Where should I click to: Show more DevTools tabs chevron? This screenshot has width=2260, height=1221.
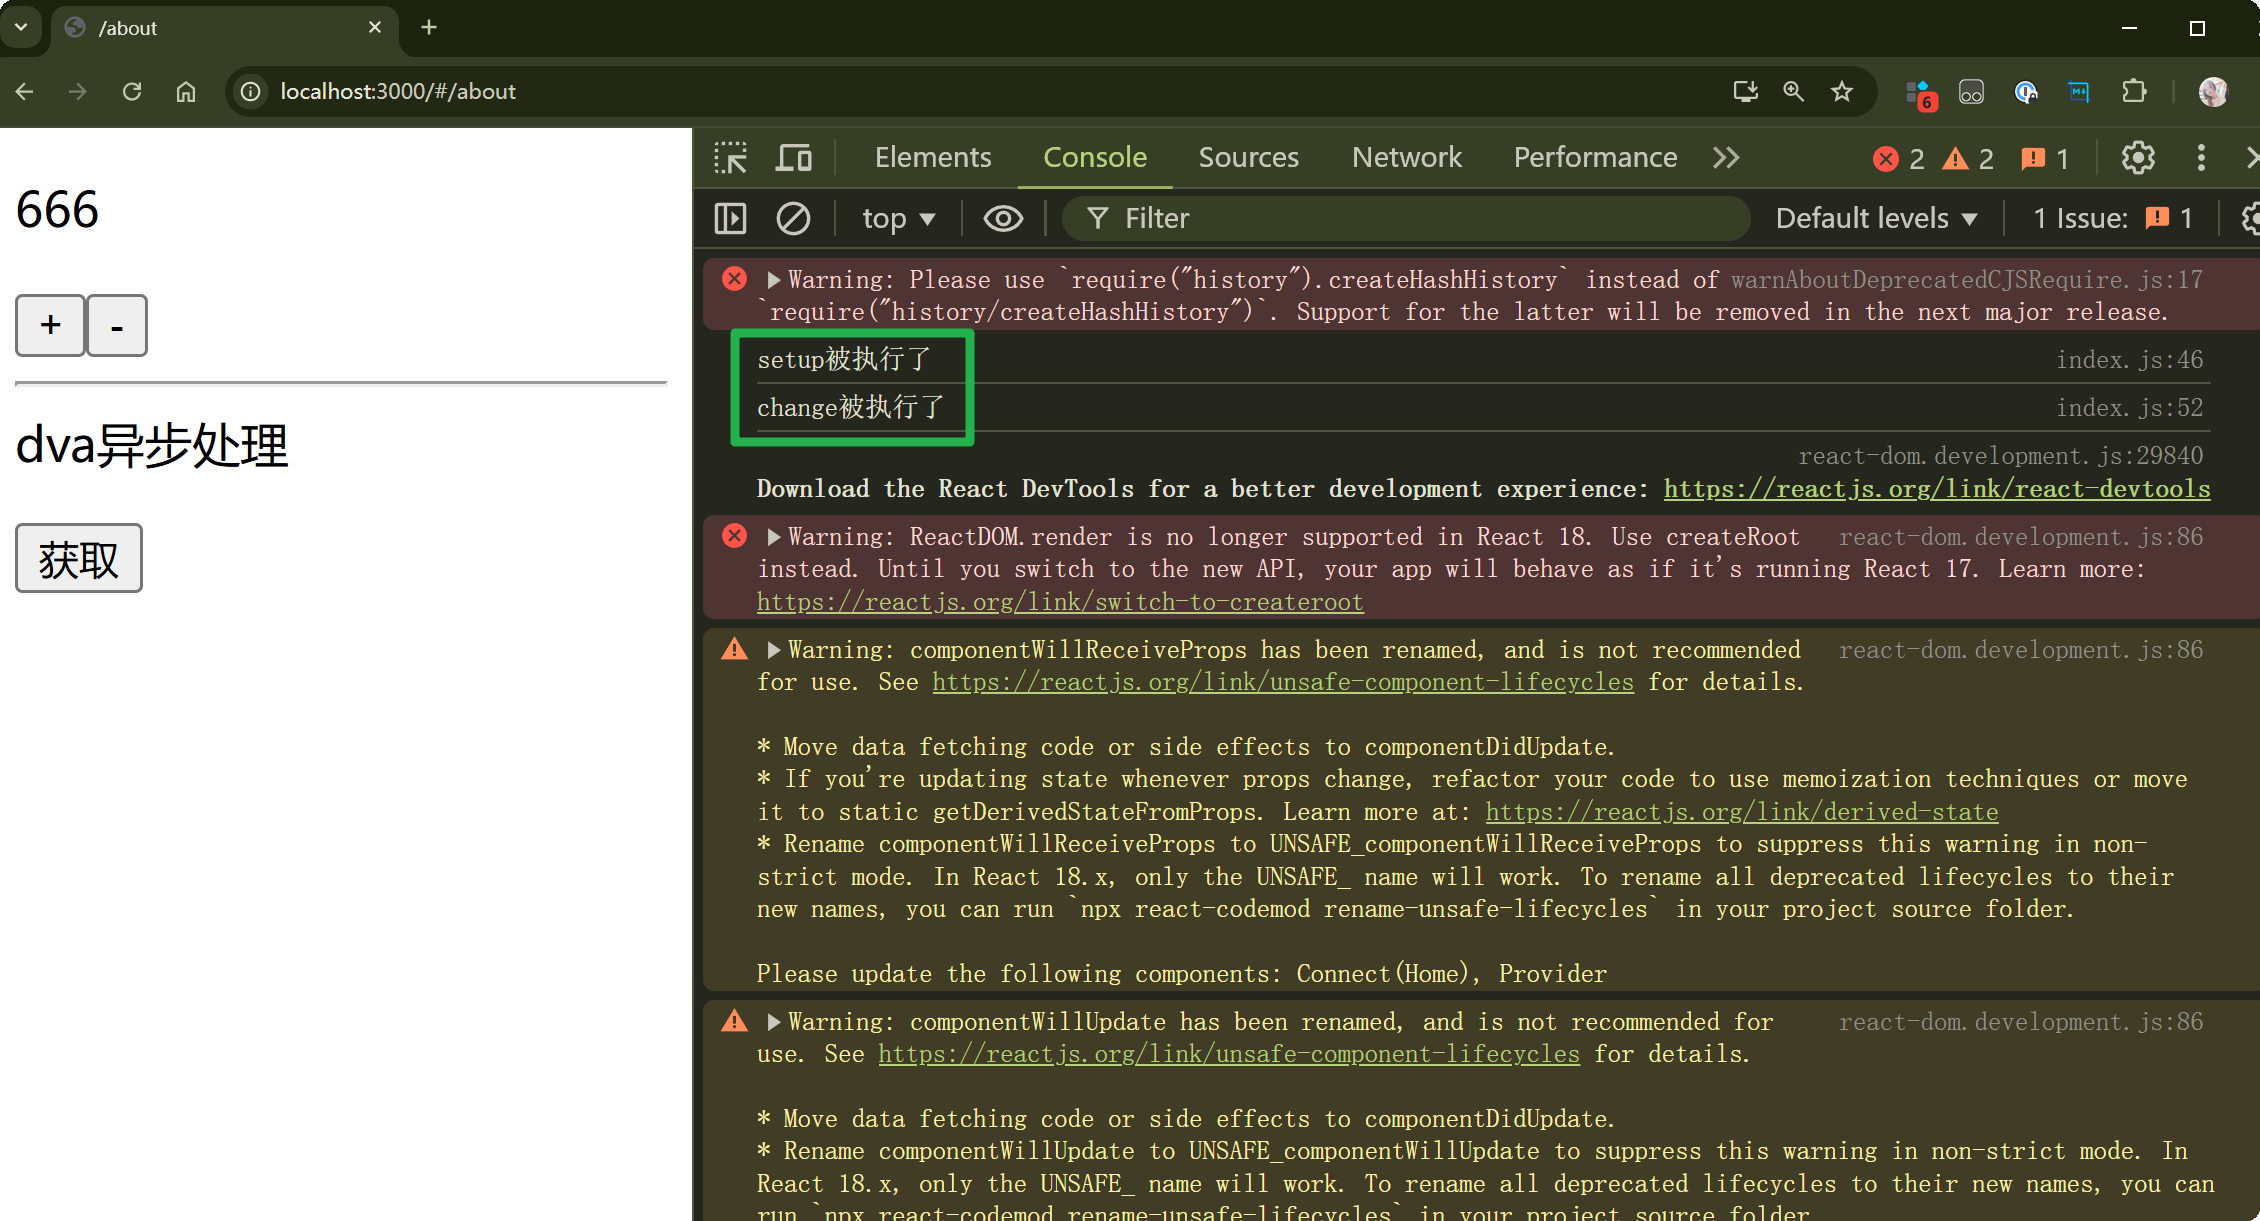tap(1726, 158)
